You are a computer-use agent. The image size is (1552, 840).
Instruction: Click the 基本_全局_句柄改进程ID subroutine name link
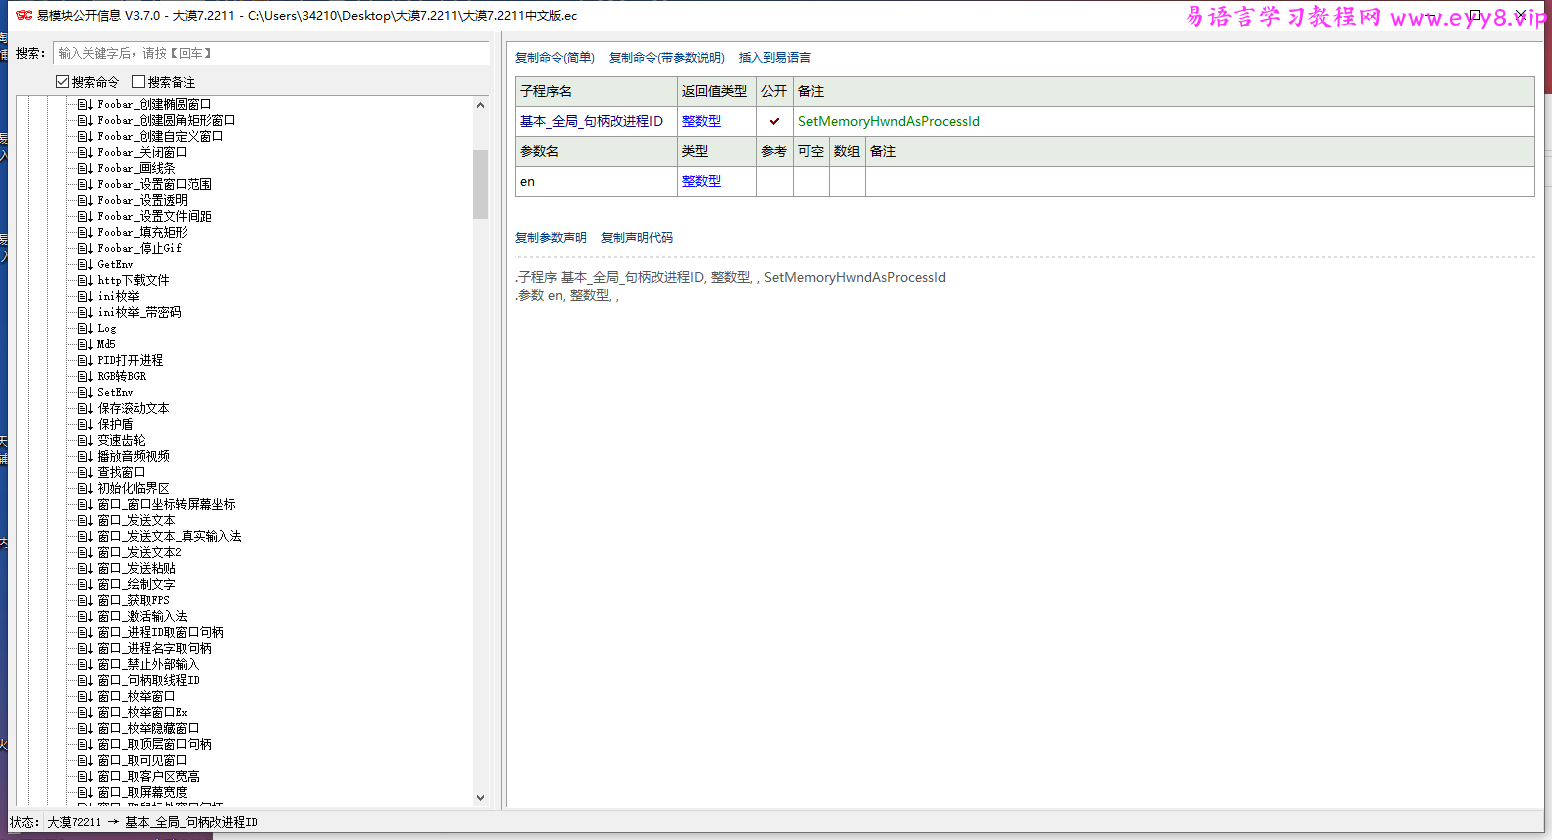click(591, 121)
